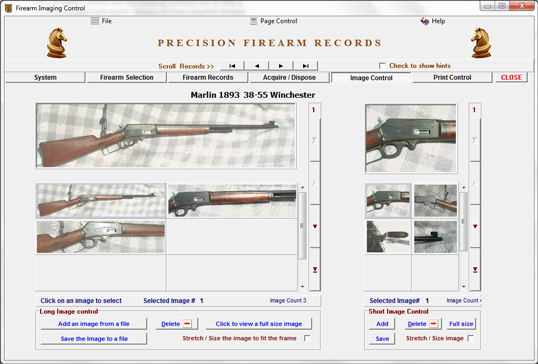
Task: Click the left chess knight logo
Action: pos(57,43)
